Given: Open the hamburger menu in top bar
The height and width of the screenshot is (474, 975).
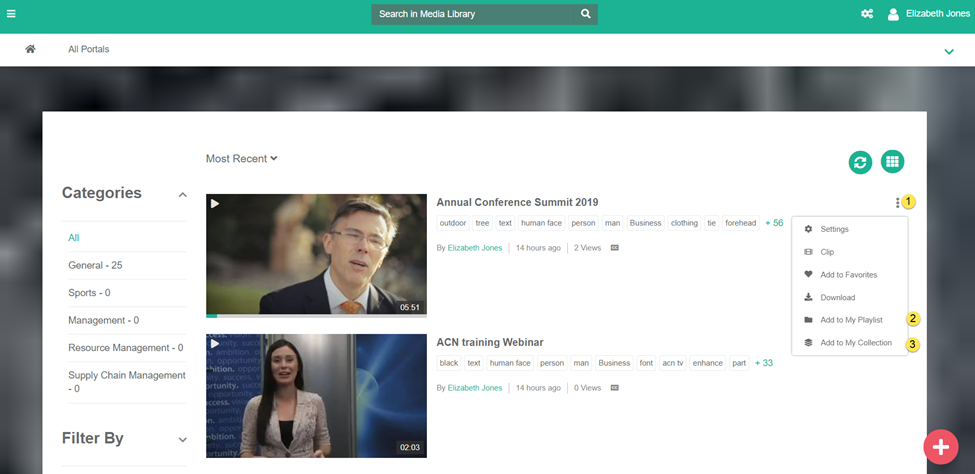Looking at the screenshot, I should click(11, 14).
